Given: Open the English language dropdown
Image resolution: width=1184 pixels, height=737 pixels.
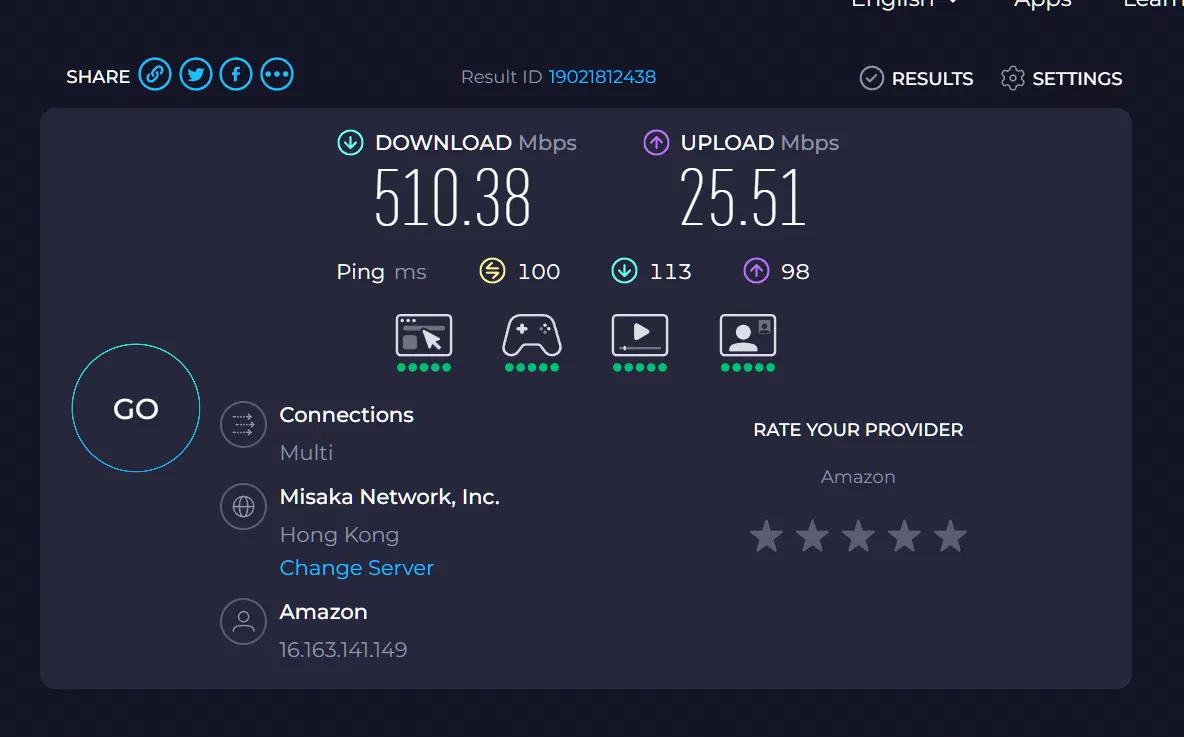Looking at the screenshot, I should coord(904,4).
